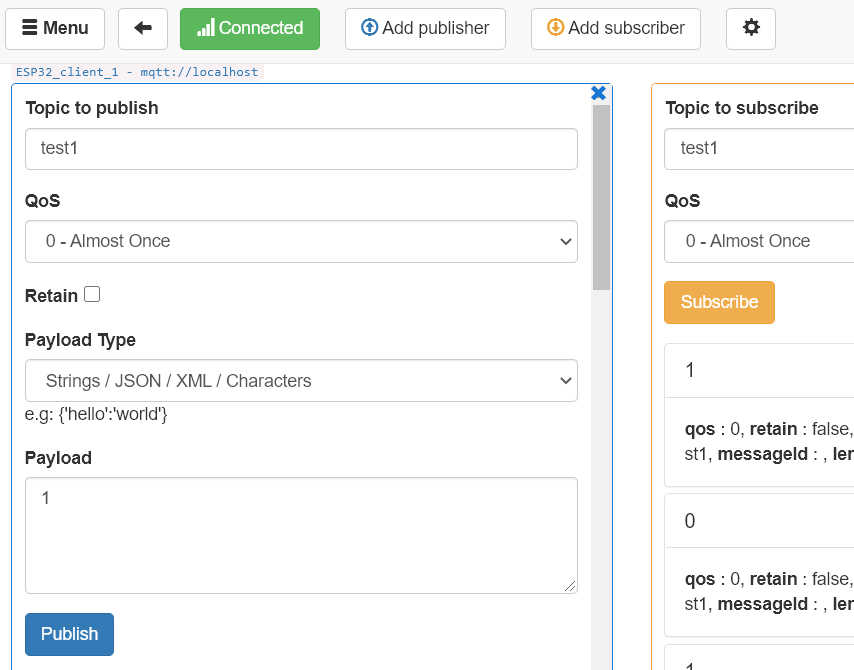Screen dimensions: 854x670
Task: Expand the publisher QoS dropdown
Action: pyautogui.click(x=301, y=241)
